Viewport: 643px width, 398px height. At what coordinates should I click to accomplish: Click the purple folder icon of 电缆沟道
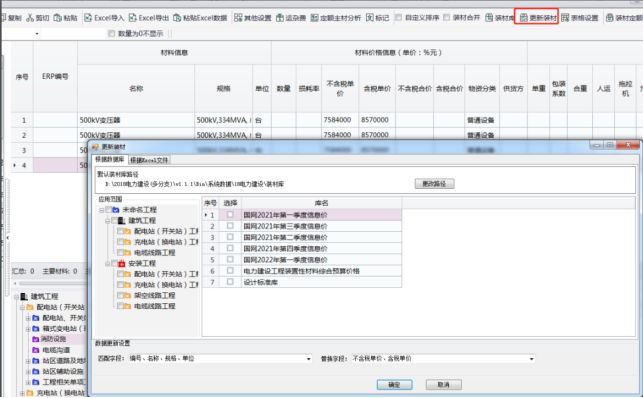[36, 350]
